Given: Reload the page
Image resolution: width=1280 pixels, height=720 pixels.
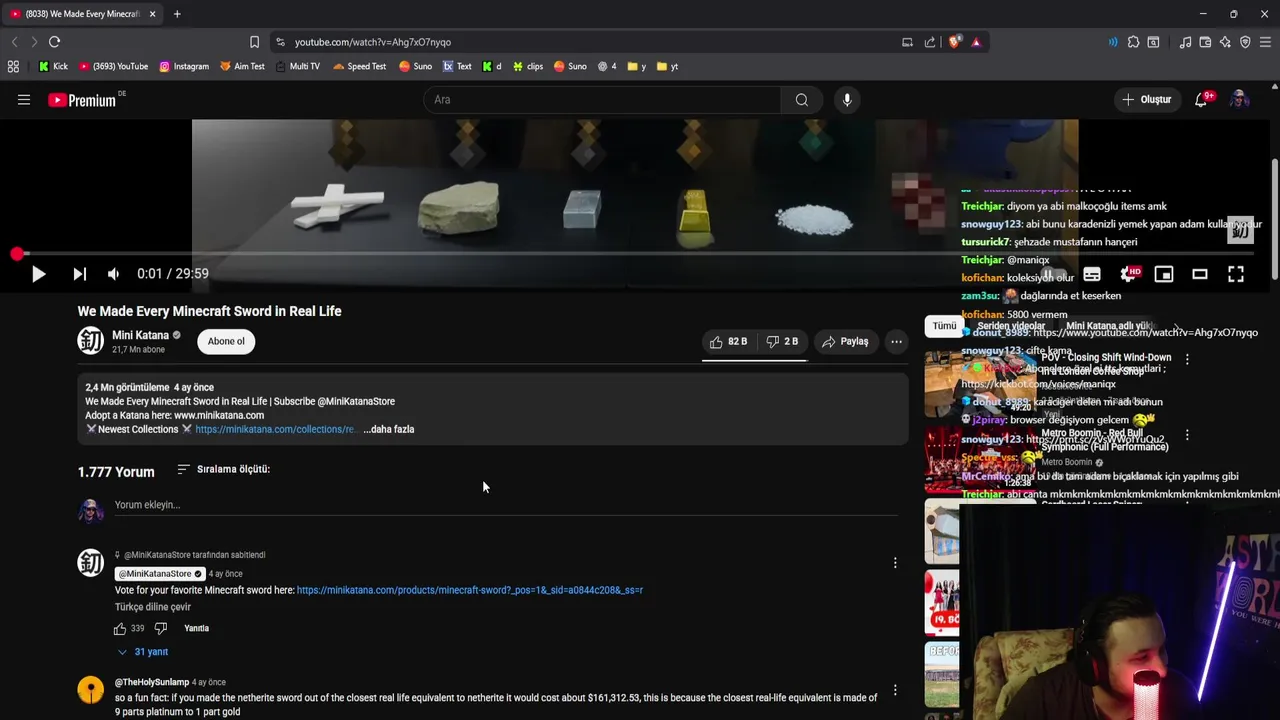Looking at the screenshot, I should [x=54, y=42].
